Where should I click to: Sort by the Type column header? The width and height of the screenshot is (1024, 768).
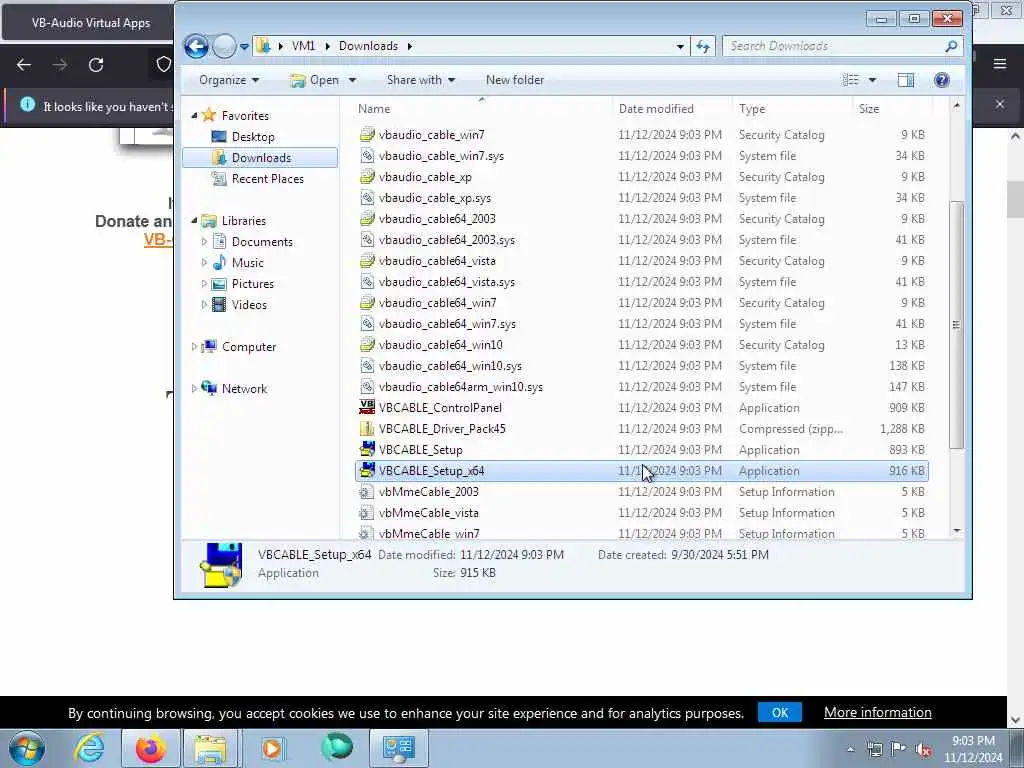[x=752, y=108]
